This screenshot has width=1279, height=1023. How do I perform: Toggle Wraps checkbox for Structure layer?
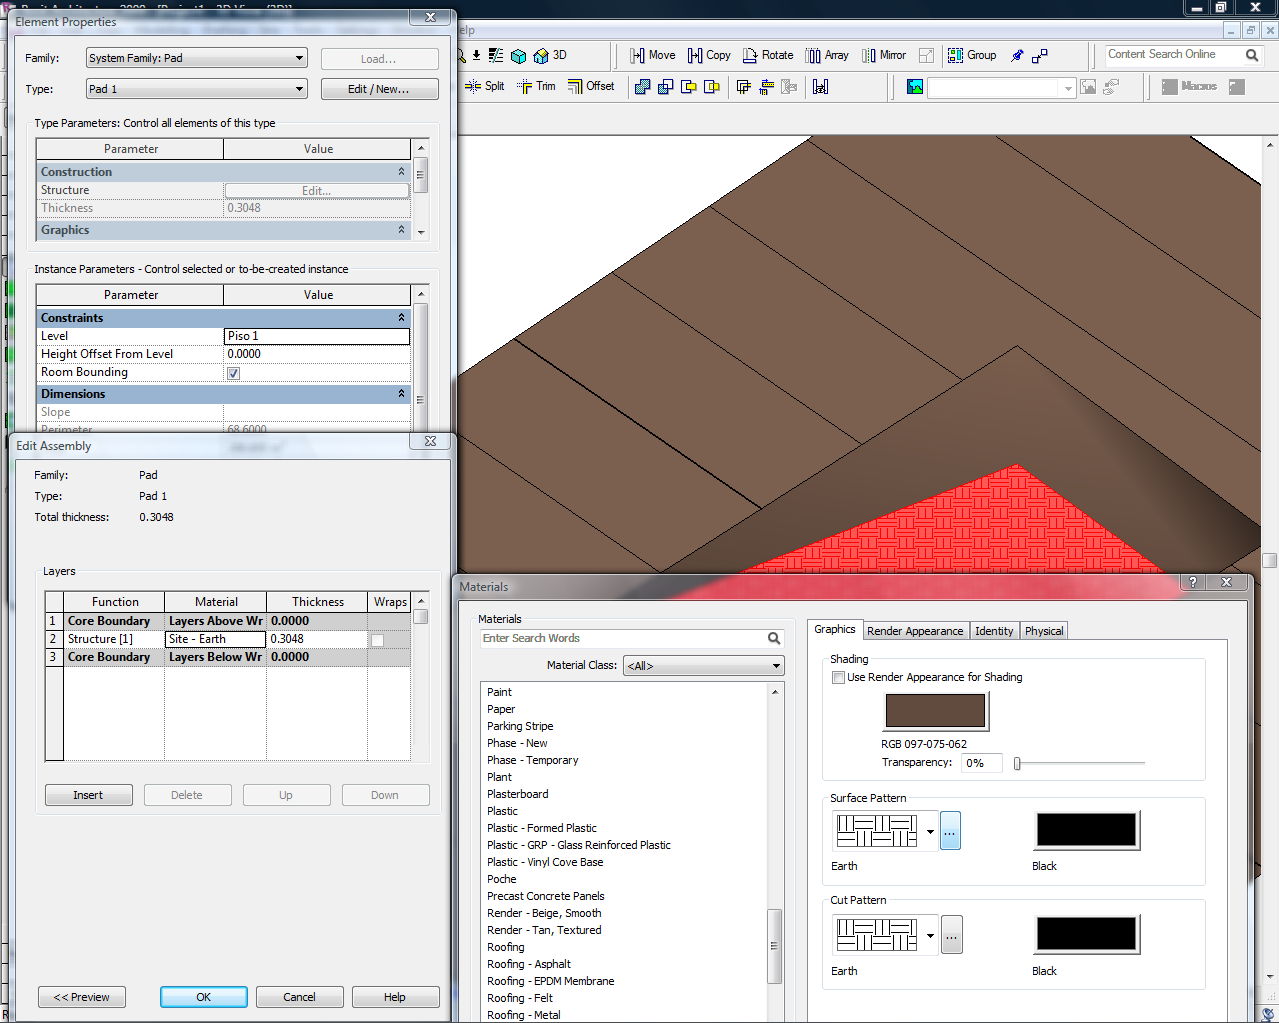tap(377, 640)
